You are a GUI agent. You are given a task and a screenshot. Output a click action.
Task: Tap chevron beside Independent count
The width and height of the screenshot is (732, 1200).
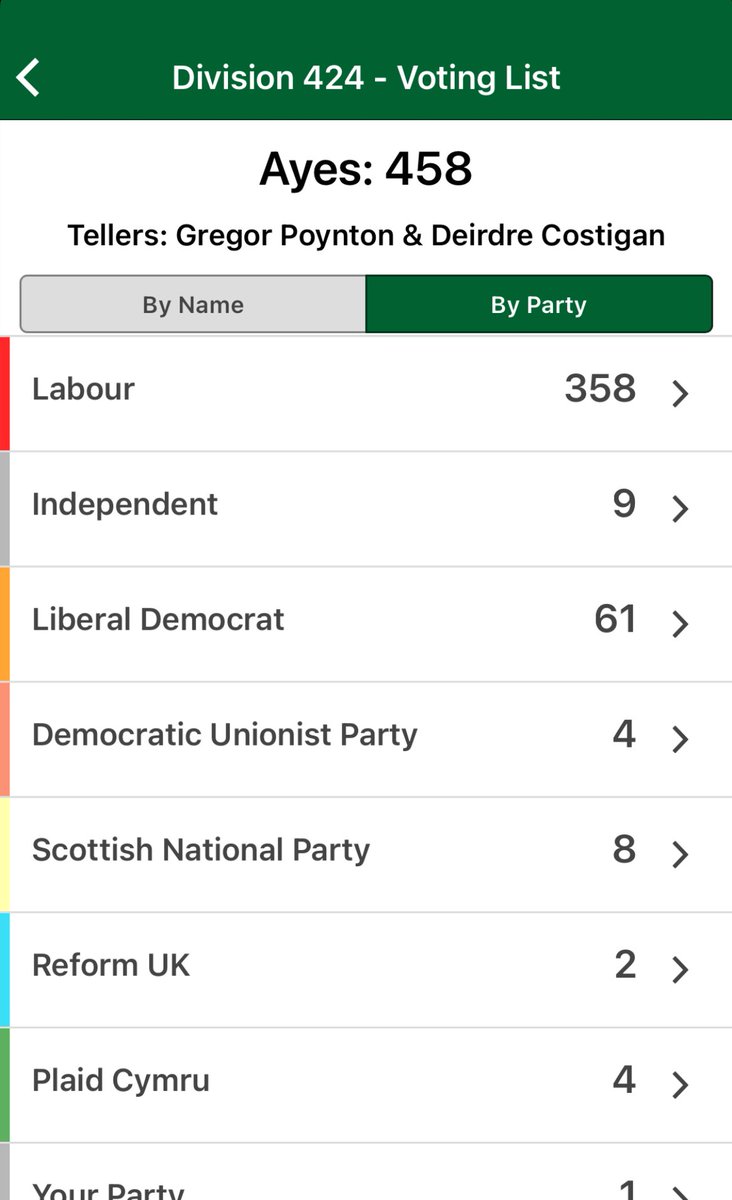click(680, 508)
